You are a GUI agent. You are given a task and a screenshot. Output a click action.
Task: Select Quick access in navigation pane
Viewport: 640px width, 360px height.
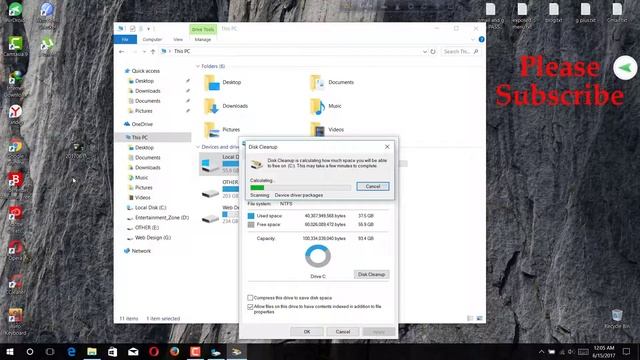point(146,71)
